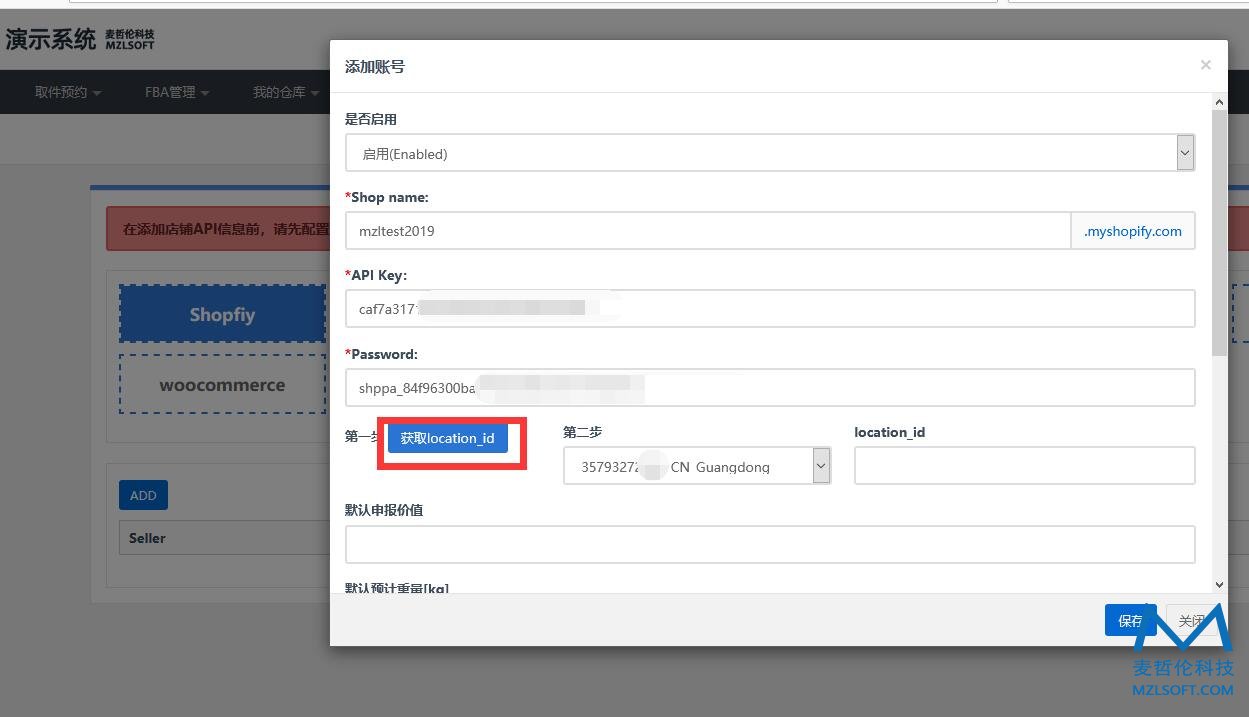Close the 添加账号 dialog with the X
This screenshot has width=1249, height=717.
[1205, 65]
